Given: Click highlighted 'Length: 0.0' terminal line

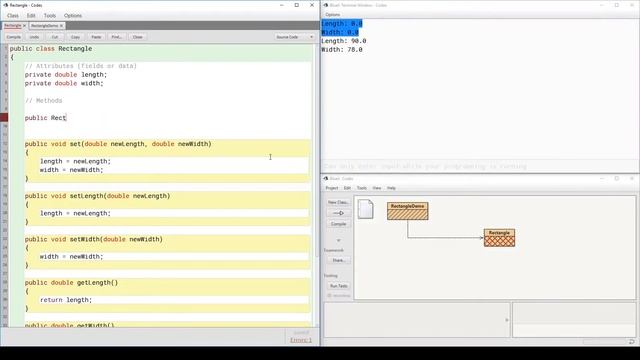Looking at the screenshot, I should [342, 24].
